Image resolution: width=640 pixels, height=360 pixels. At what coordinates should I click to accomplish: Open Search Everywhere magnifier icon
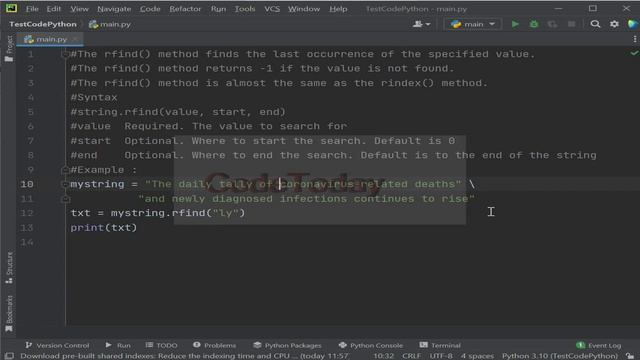pyautogui.click(x=595, y=24)
